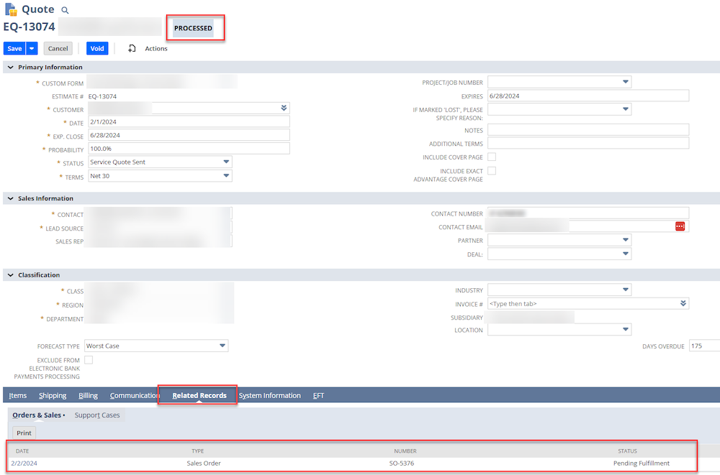This screenshot has width=720, height=475.
Task: Click the Quote document icon in the header
Action: point(11,9)
